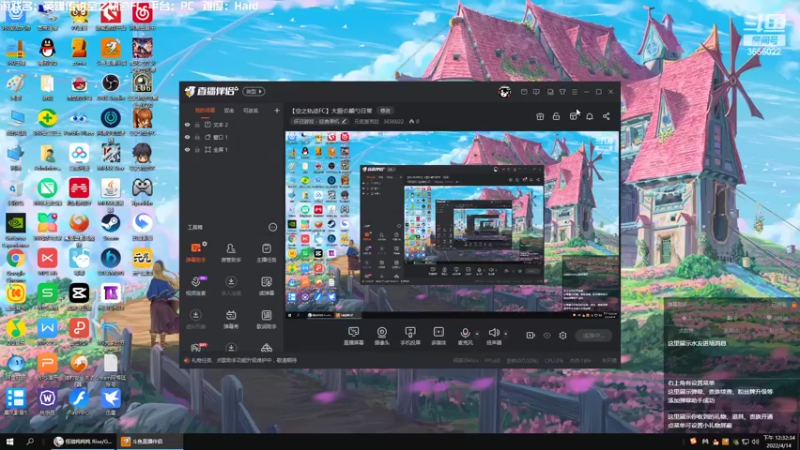Open the 弹幕秀 danmaku show tool
800x450 pixels.
point(231,319)
